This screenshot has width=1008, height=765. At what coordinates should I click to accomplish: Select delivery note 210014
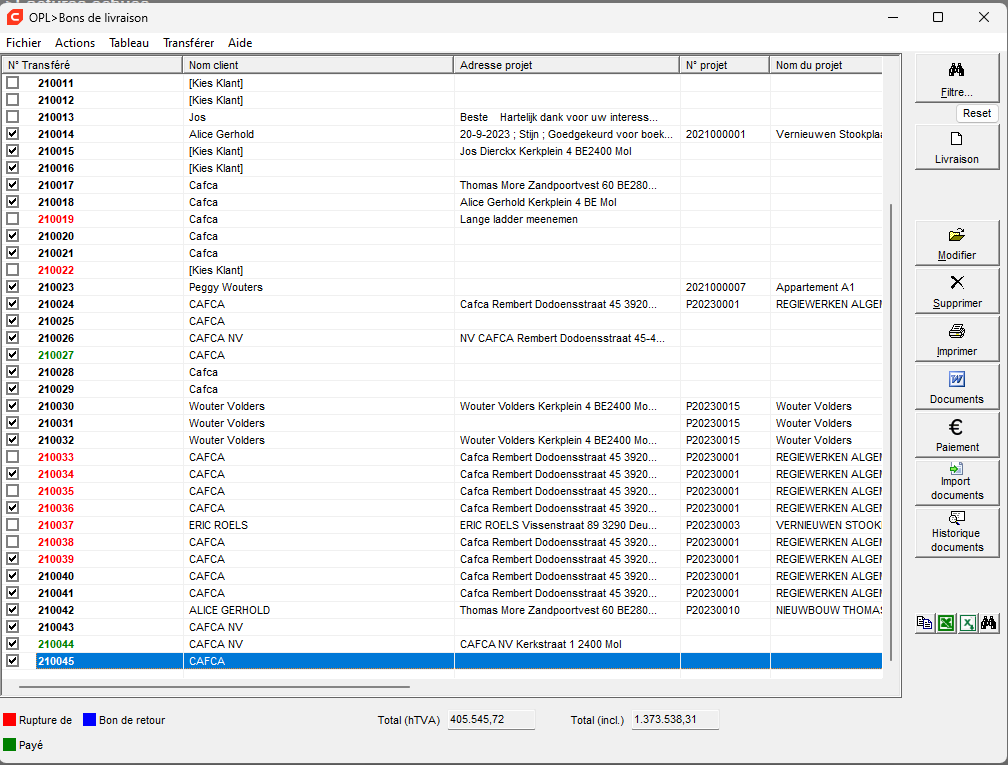pos(56,134)
